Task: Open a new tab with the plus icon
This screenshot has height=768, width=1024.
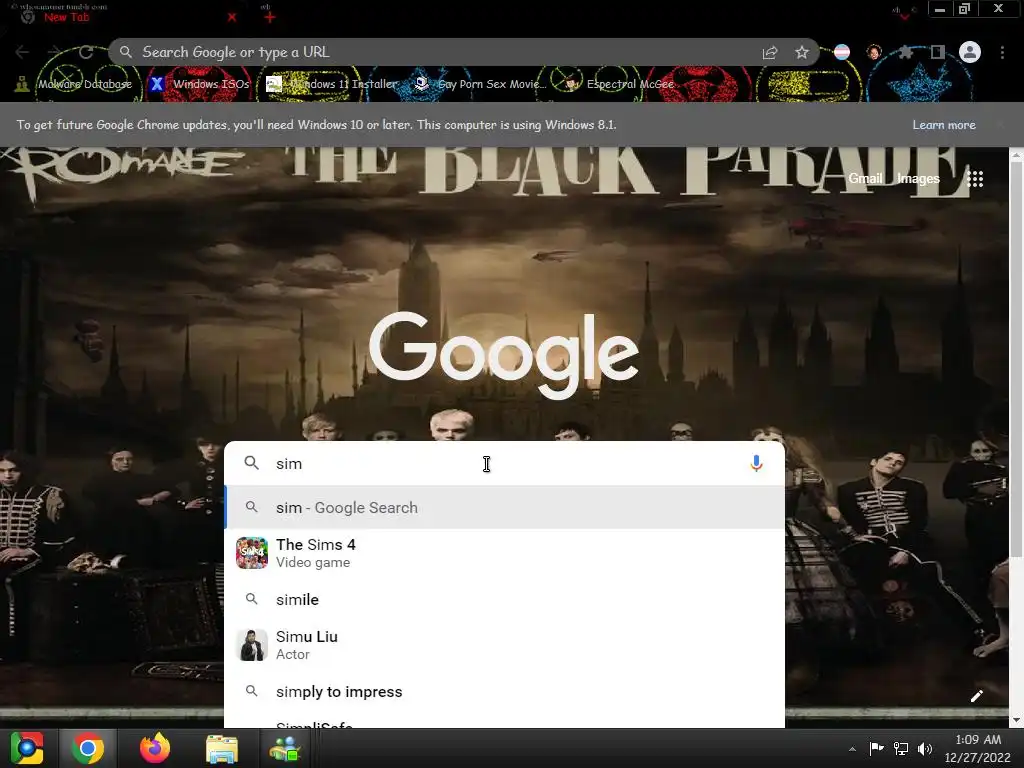Action: 269,18
